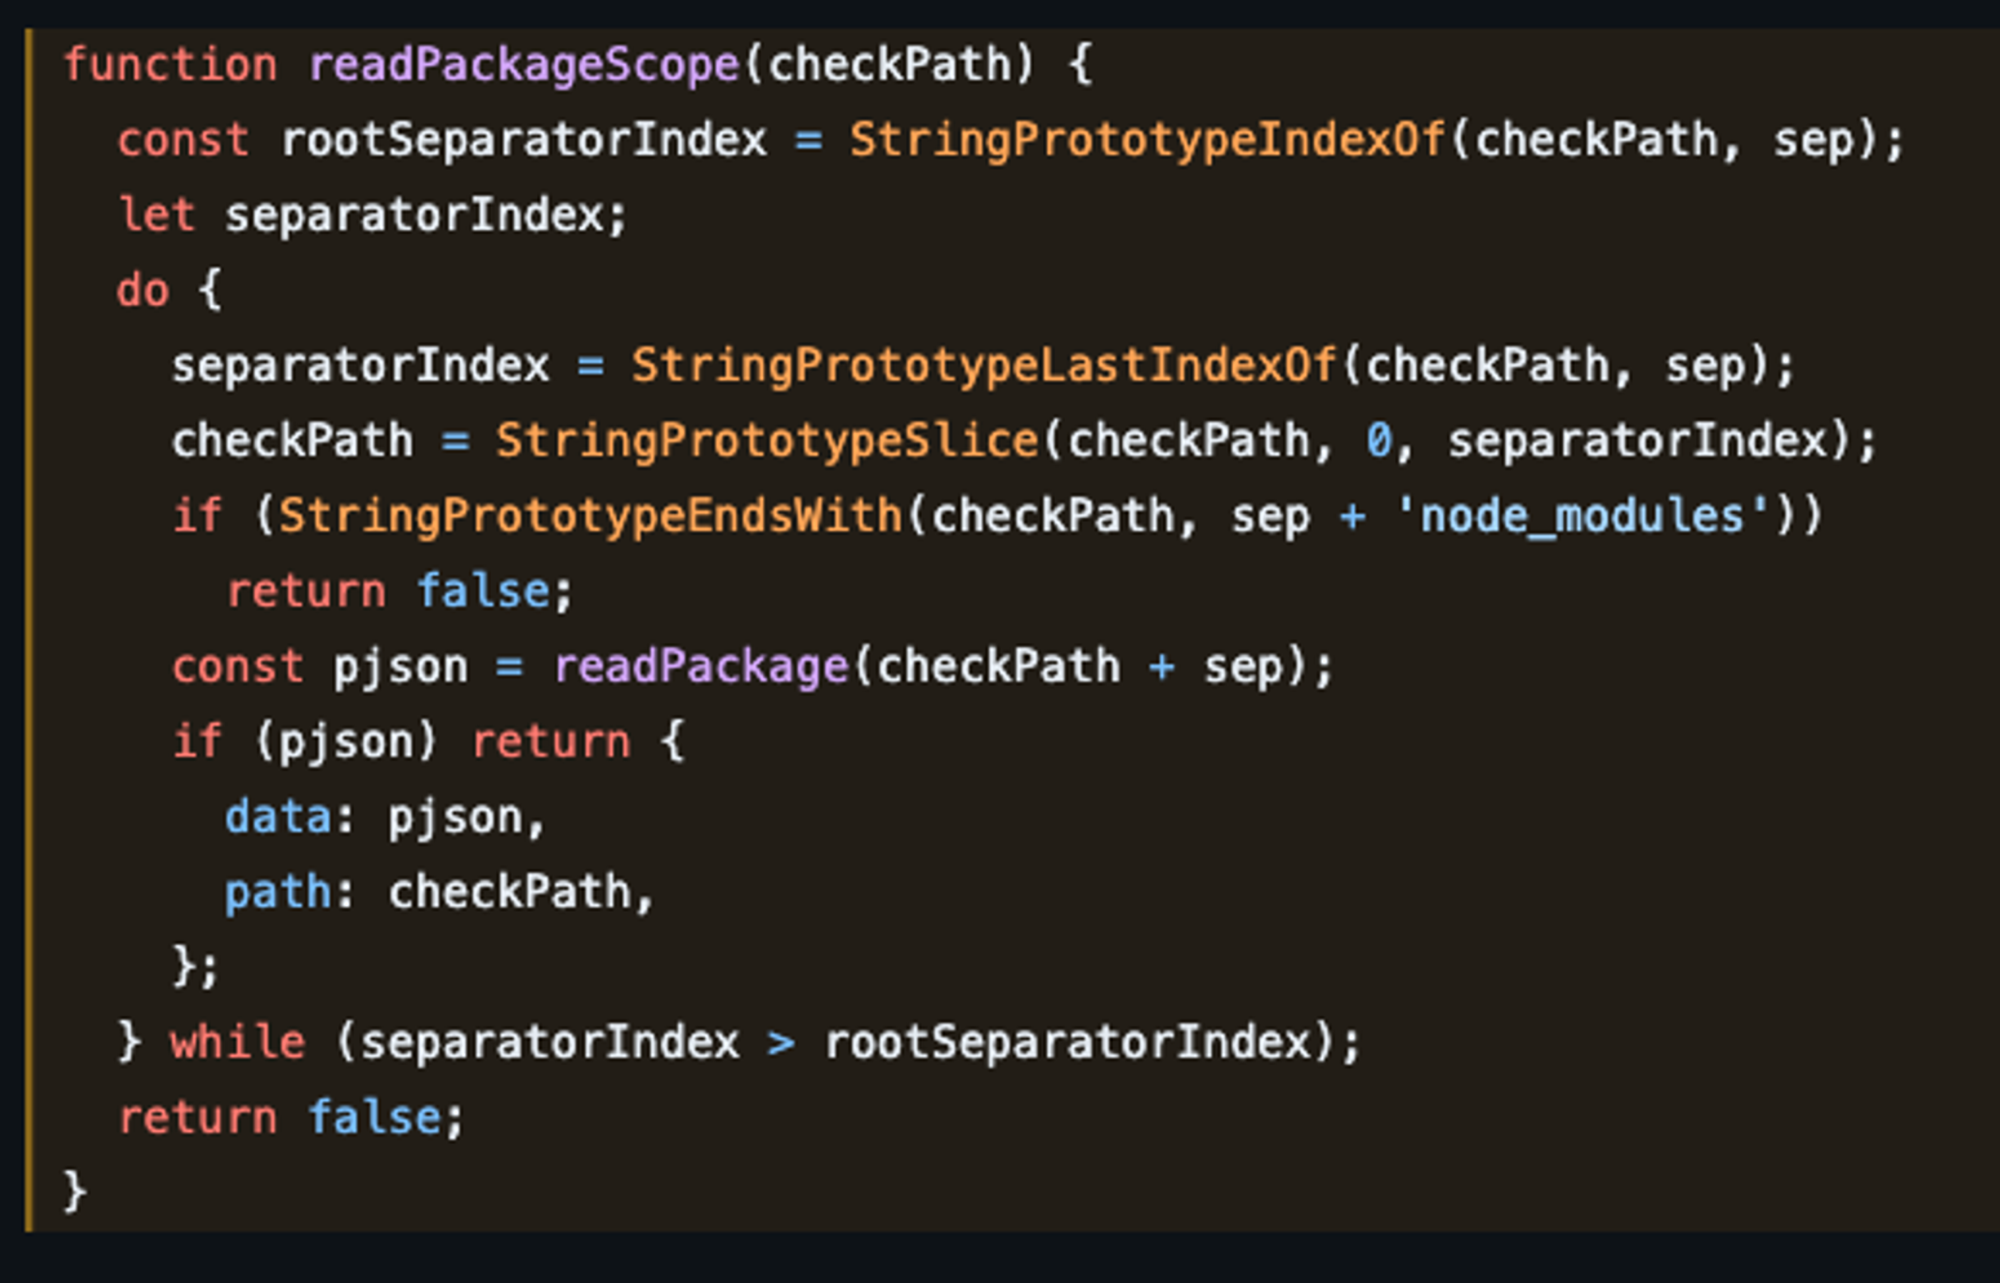Click the numeric literal 0 in the slice call

click(1379, 441)
